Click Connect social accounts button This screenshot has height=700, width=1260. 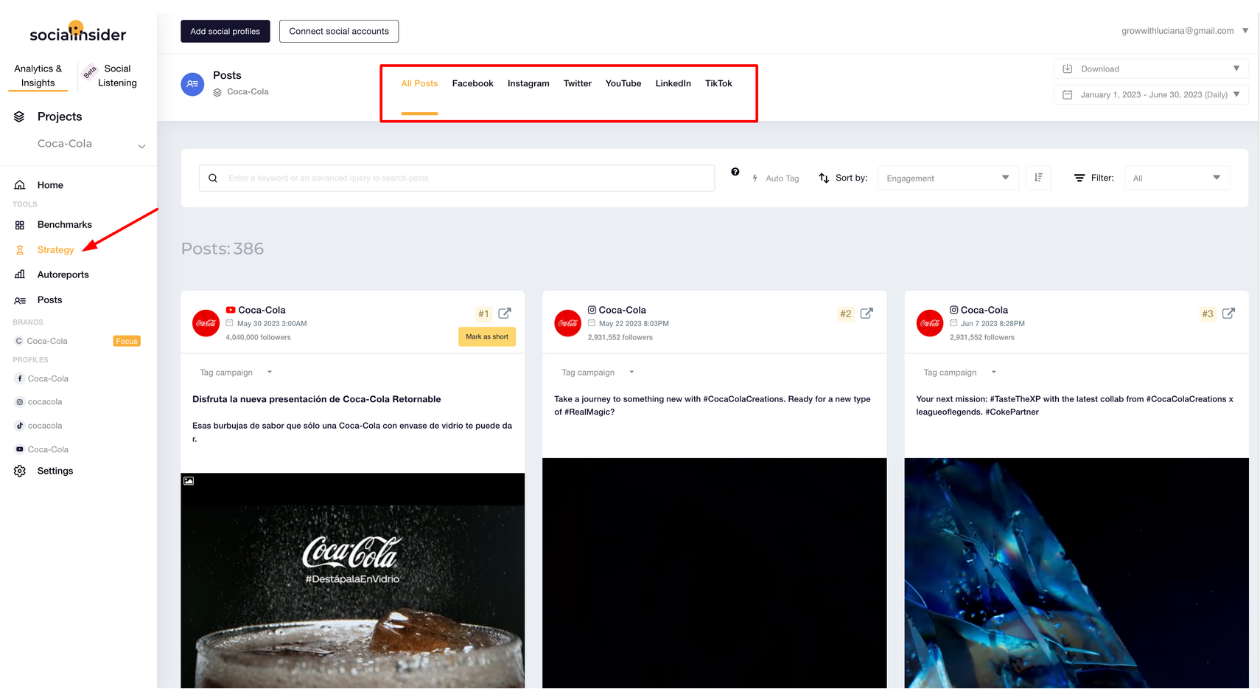click(339, 31)
